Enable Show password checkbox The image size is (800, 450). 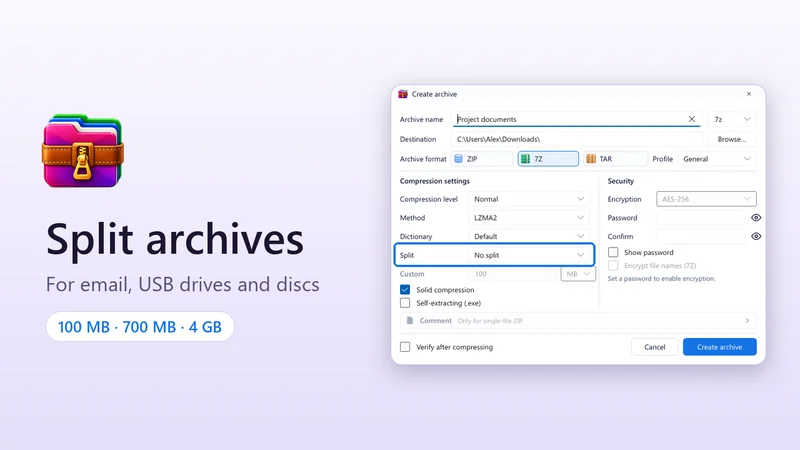(x=613, y=252)
